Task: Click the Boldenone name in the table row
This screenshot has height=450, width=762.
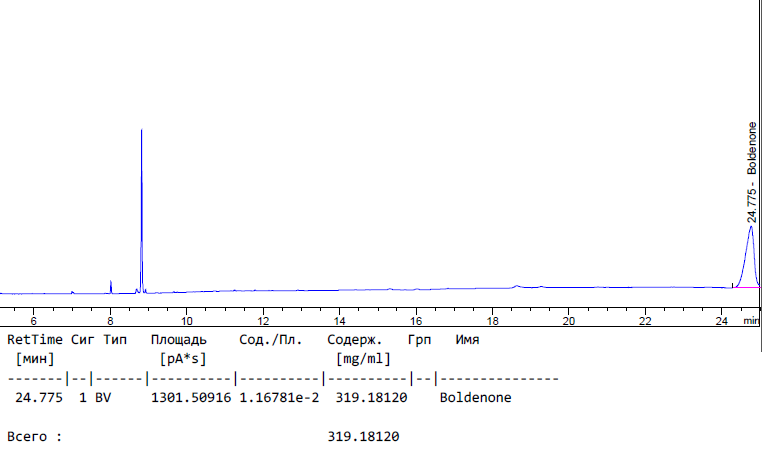Action: pyautogui.click(x=475, y=397)
